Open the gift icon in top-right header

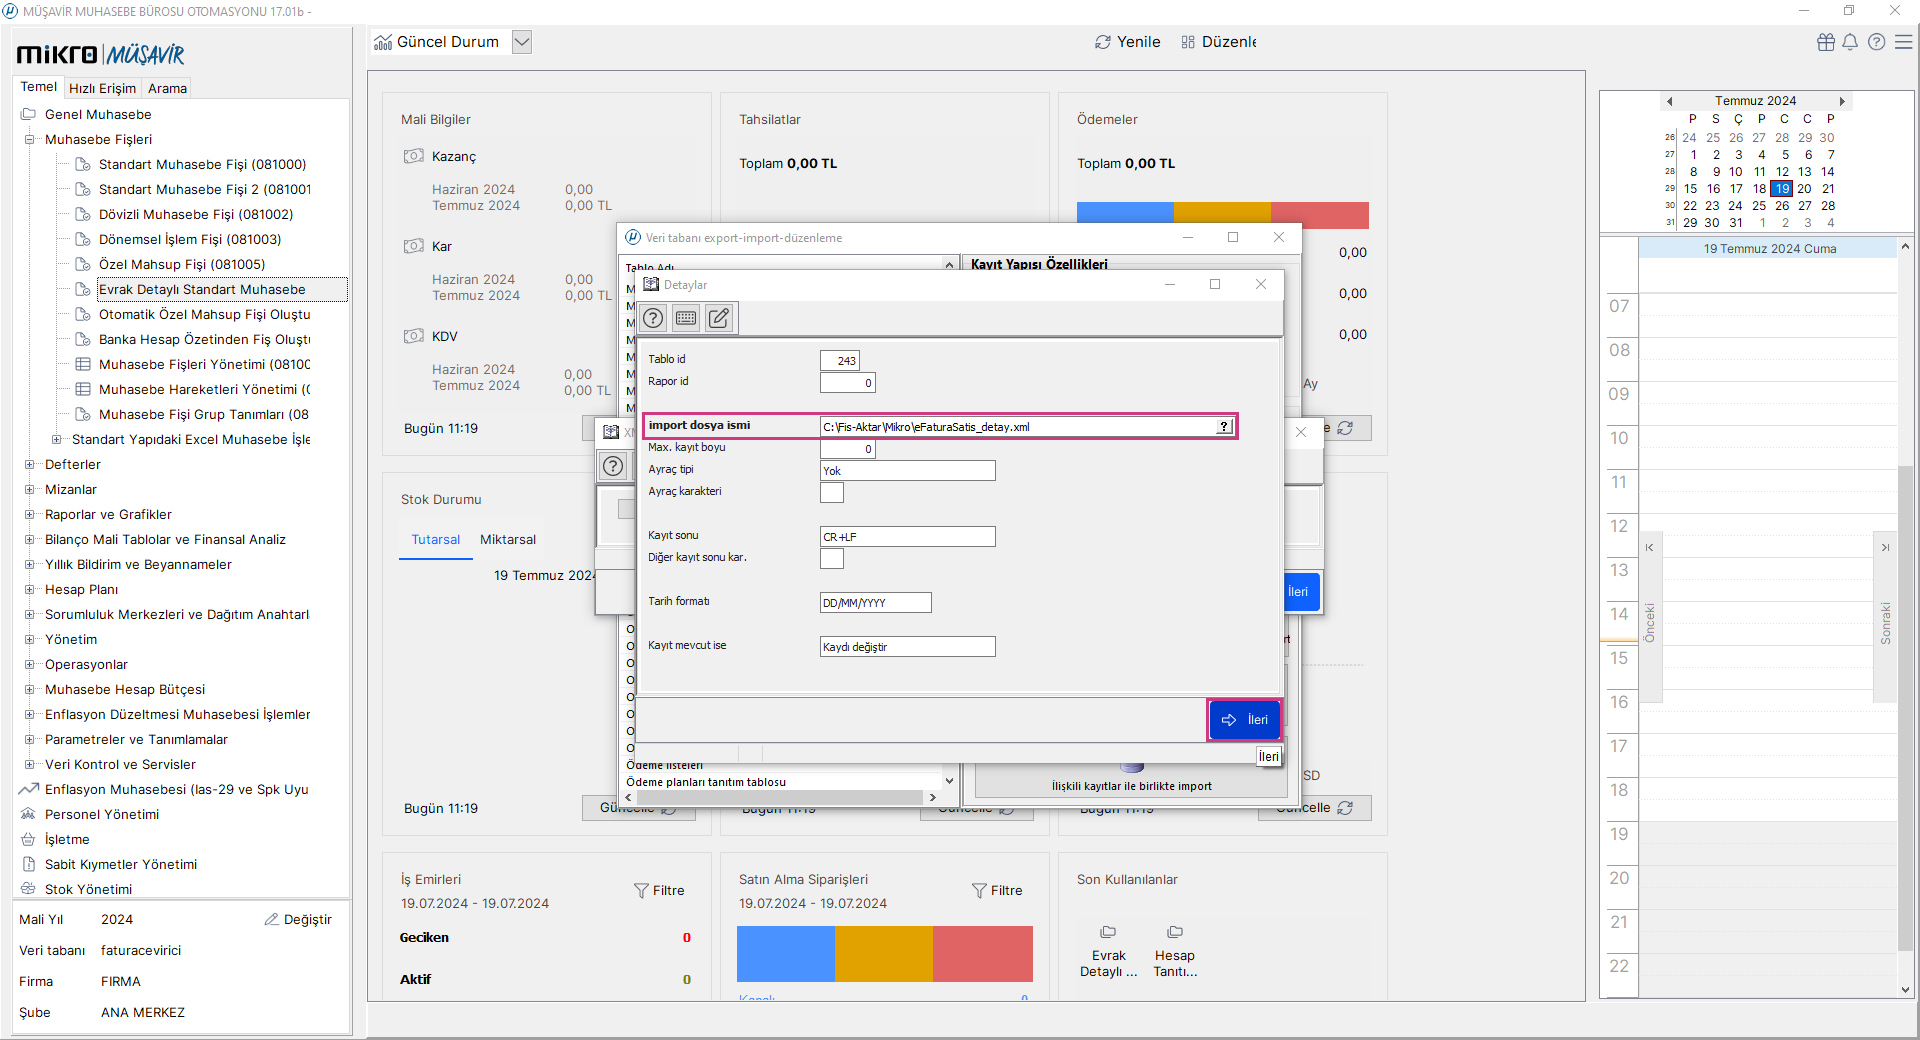1825,42
